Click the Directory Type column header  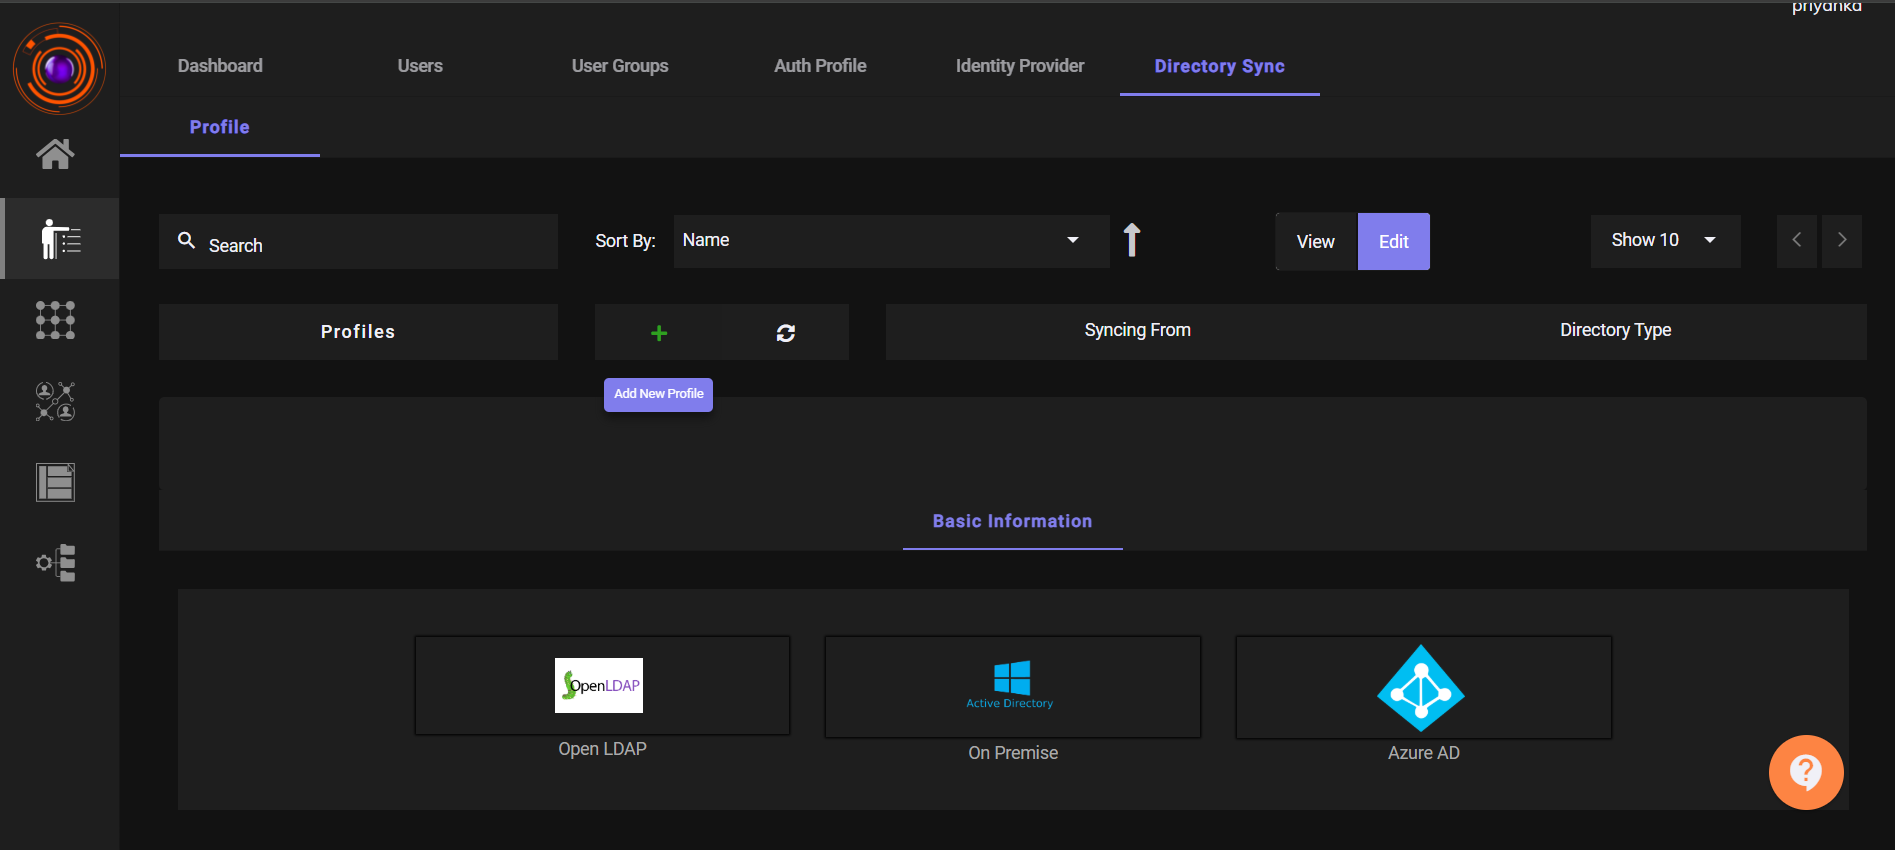[1615, 330]
